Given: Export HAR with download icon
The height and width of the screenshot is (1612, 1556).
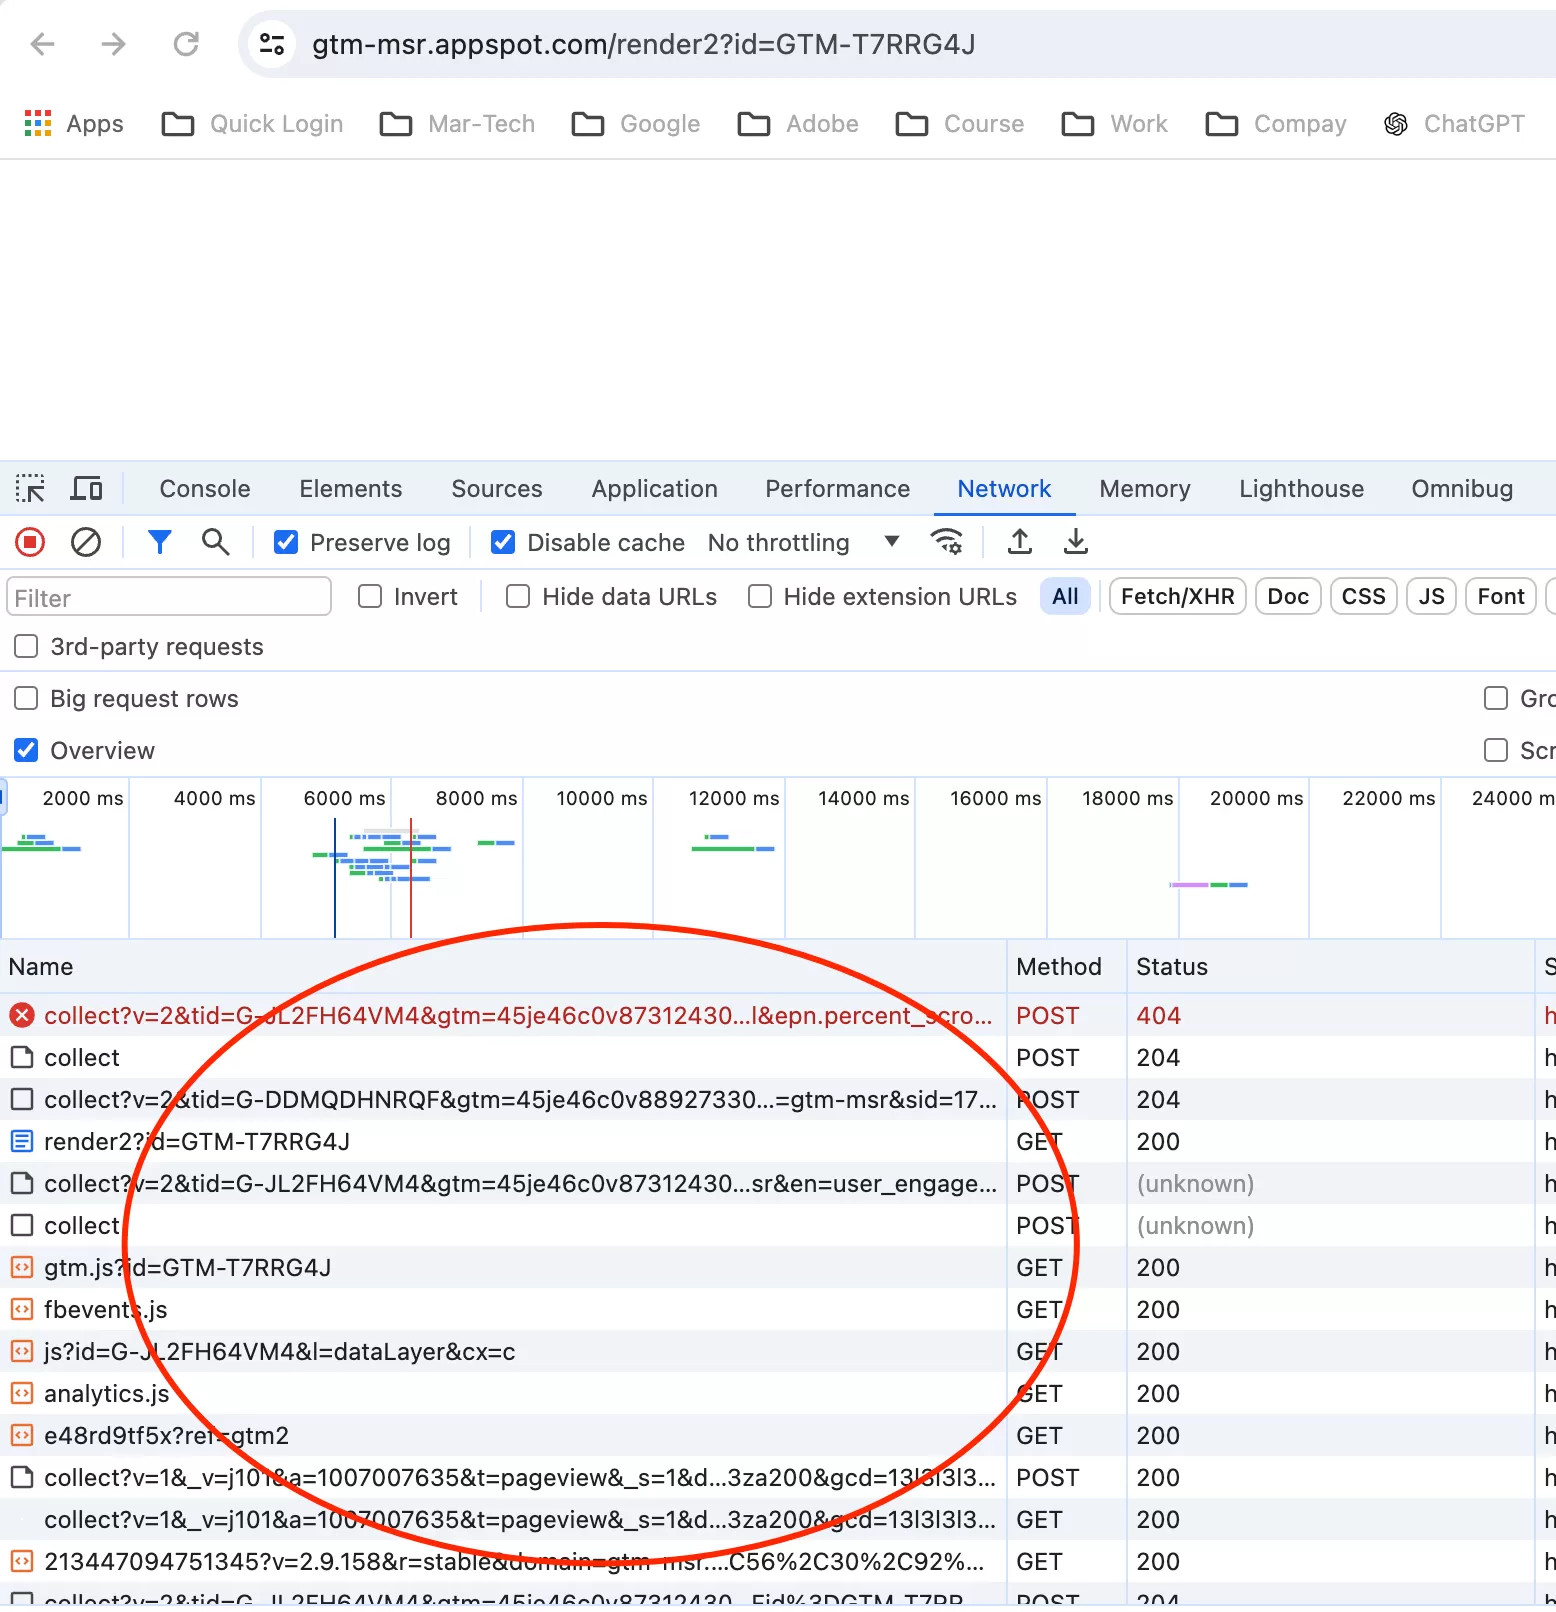Looking at the screenshot, I should click(x=1076, y=542).
